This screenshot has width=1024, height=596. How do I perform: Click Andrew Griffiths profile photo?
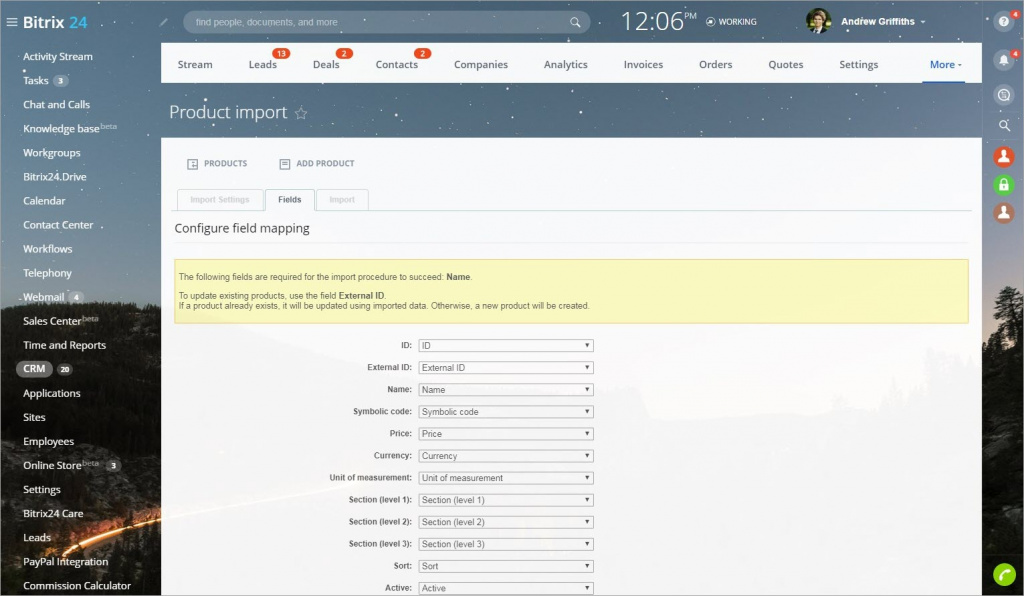click(818, 21)
